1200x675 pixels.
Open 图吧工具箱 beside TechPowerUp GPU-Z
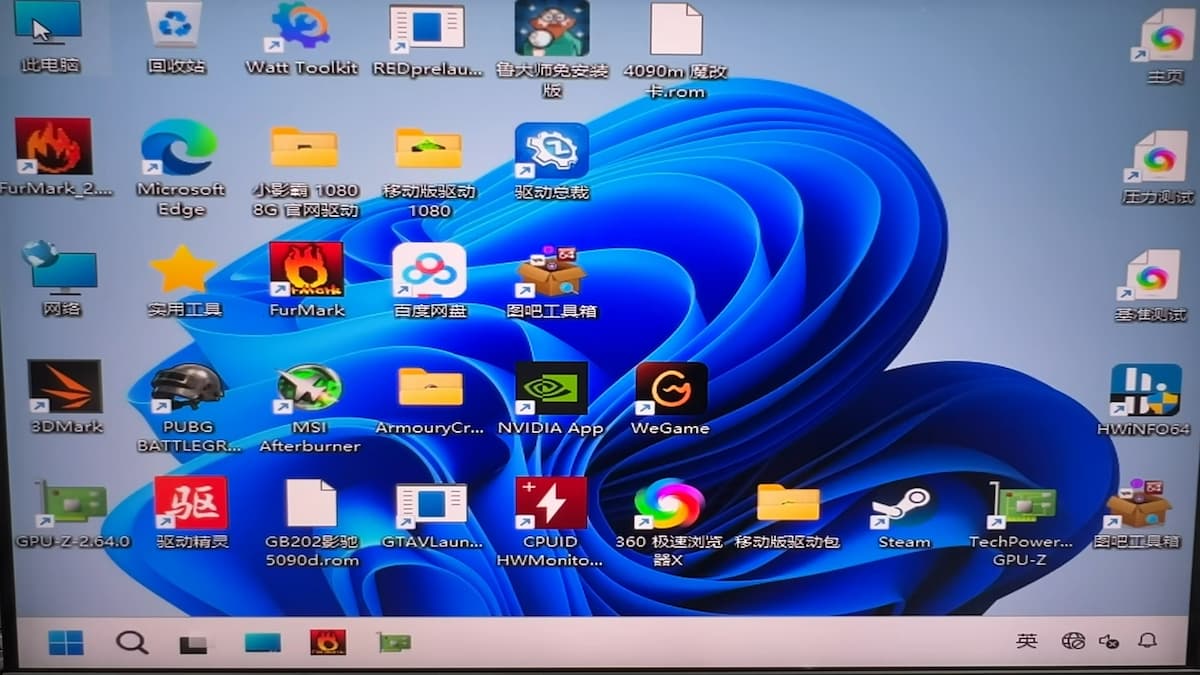pyautogui.click(x=1136, y=513)
